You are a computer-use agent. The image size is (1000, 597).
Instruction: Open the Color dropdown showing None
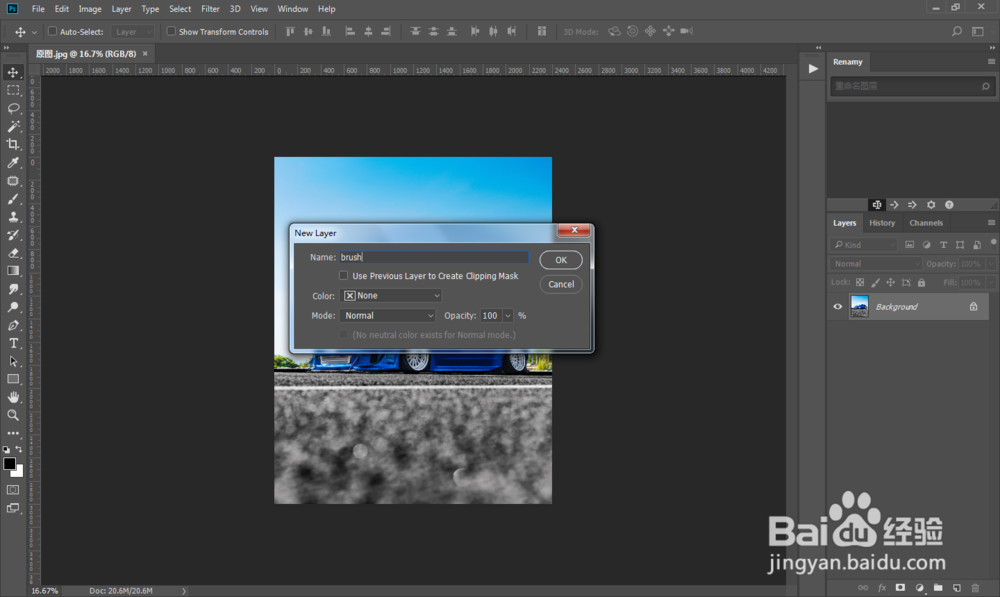pyautogui.click(x=391, y=295)
